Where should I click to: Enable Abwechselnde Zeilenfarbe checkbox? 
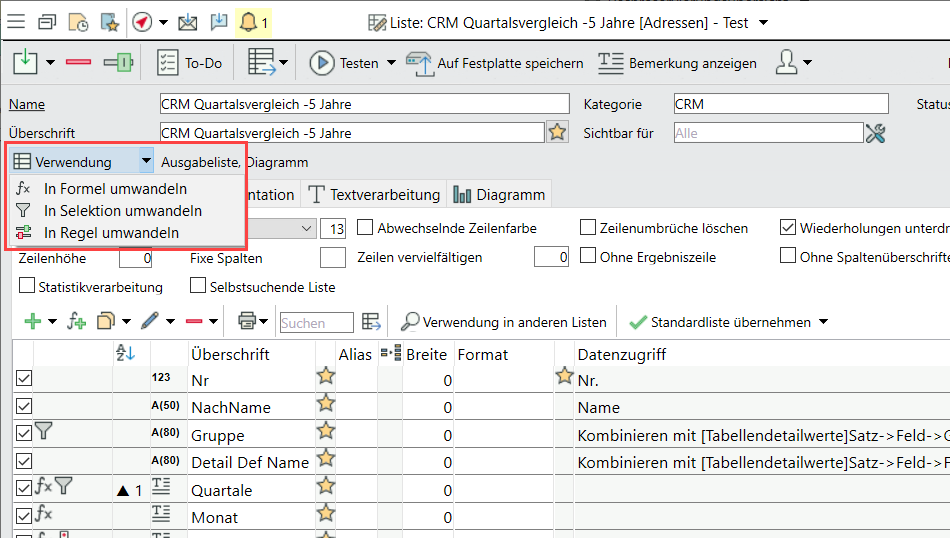(x=366, y=228)
